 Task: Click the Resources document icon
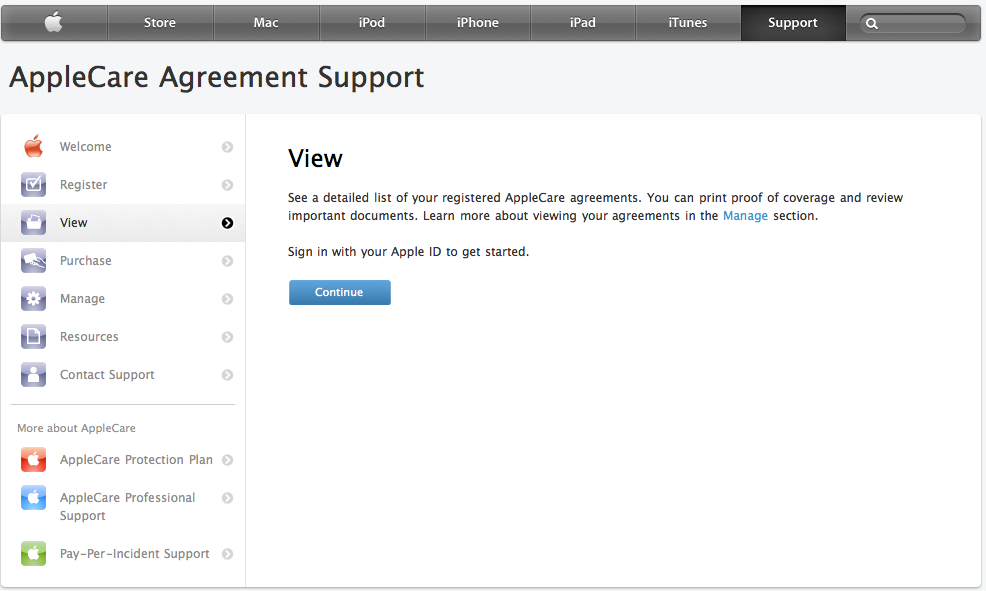[34, 337]
